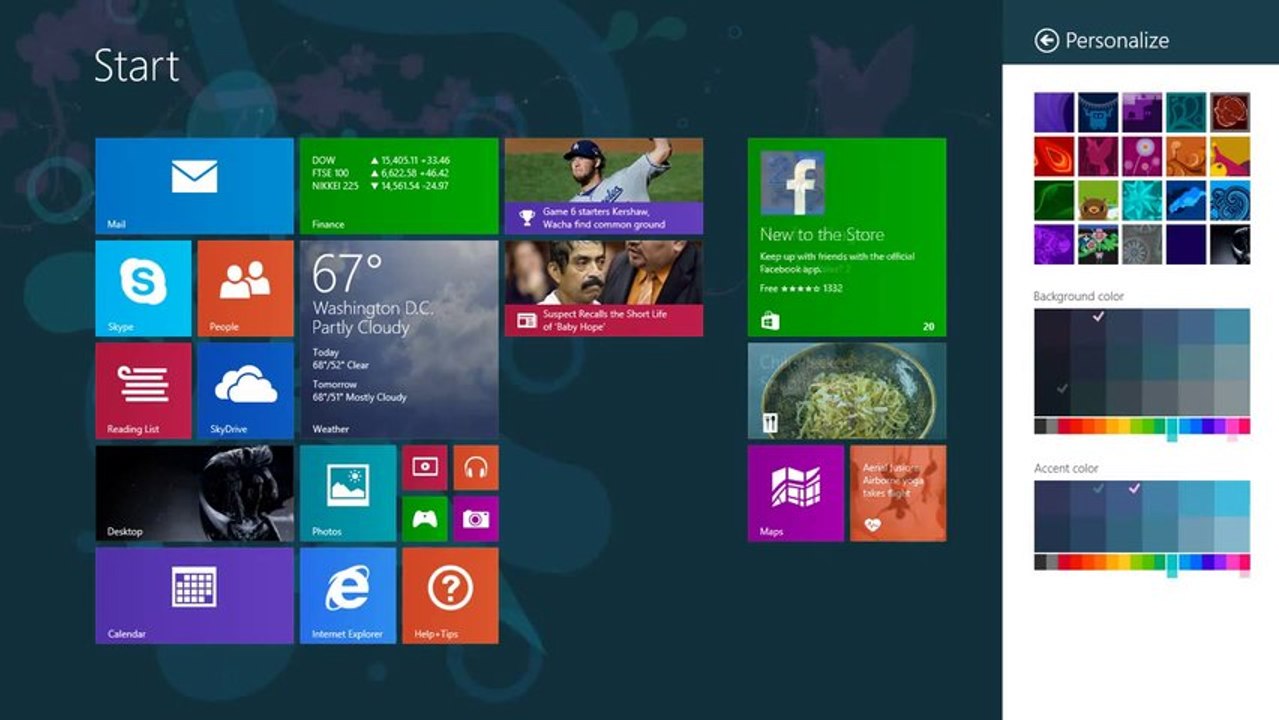The height and width of the screenshot is (720, 1279).
Task: Switch to the Desktop tile
Action: coord(194,493)
